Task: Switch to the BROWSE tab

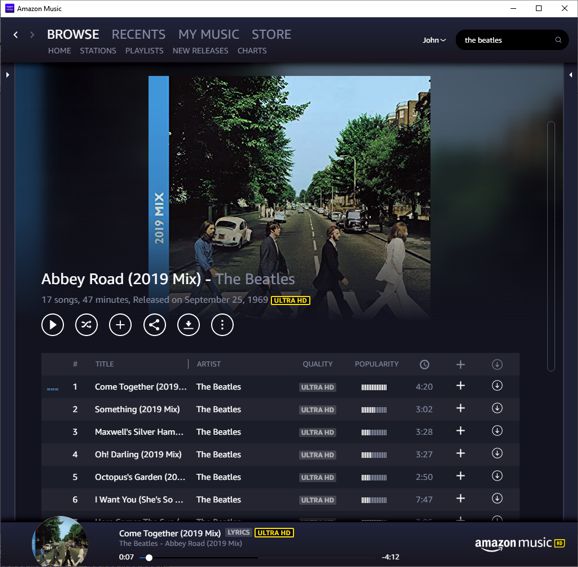Action: tap(73, 34)
